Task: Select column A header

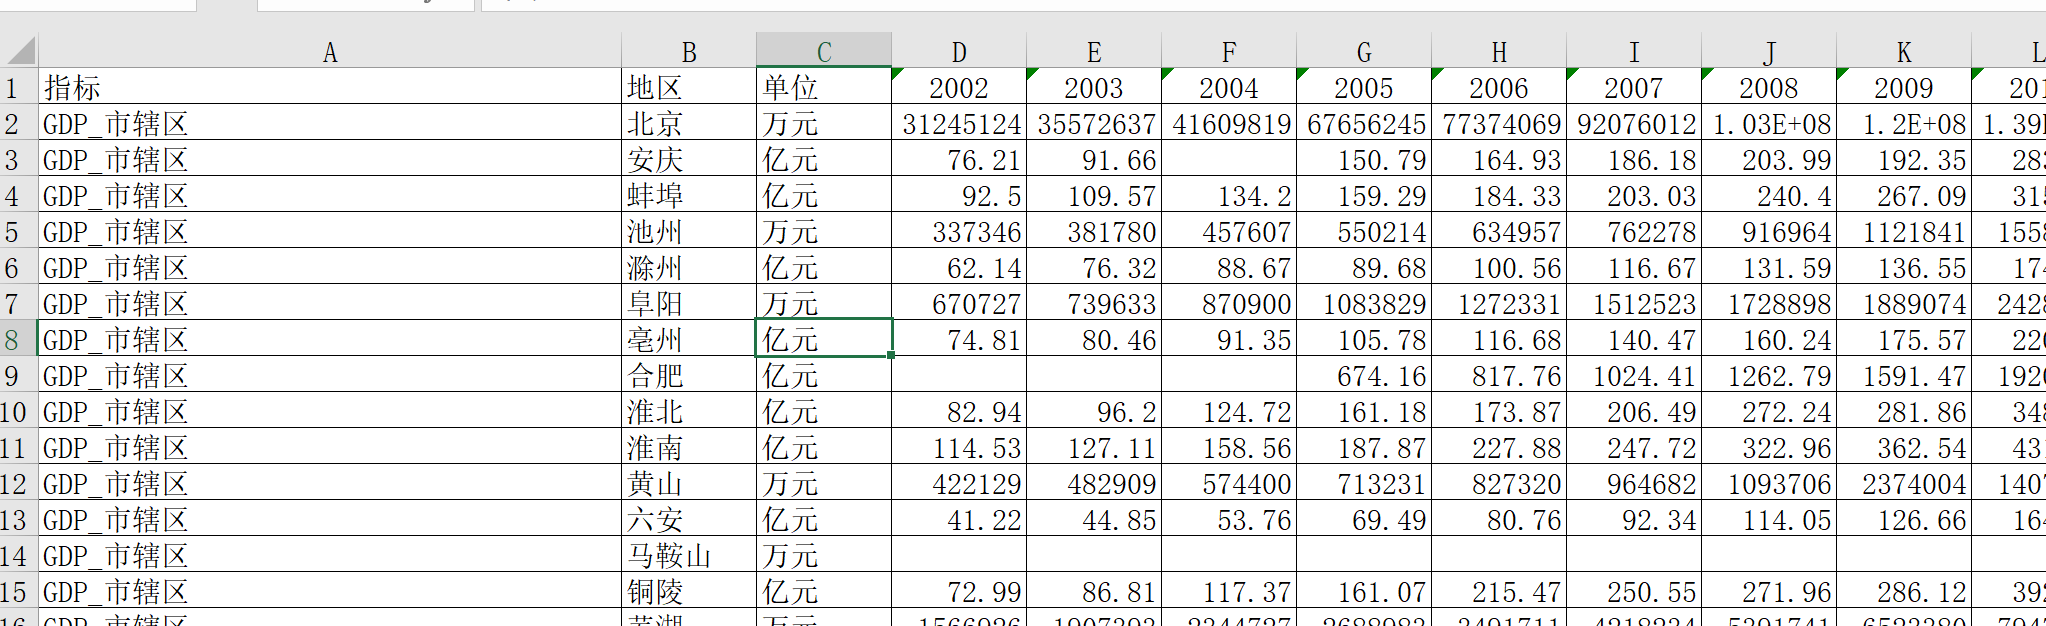Action: (x=329, y=51)
